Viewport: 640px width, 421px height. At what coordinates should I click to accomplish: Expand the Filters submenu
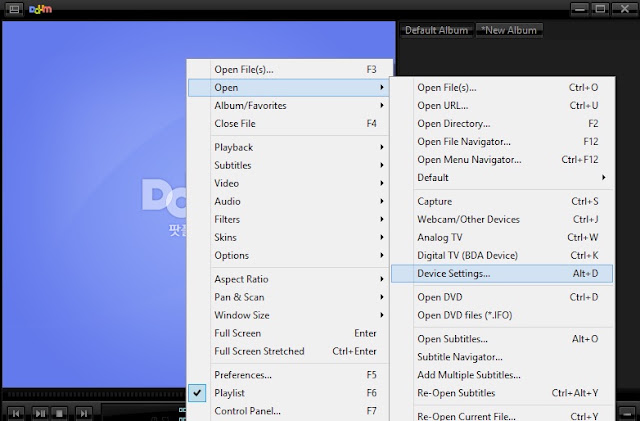289,219
